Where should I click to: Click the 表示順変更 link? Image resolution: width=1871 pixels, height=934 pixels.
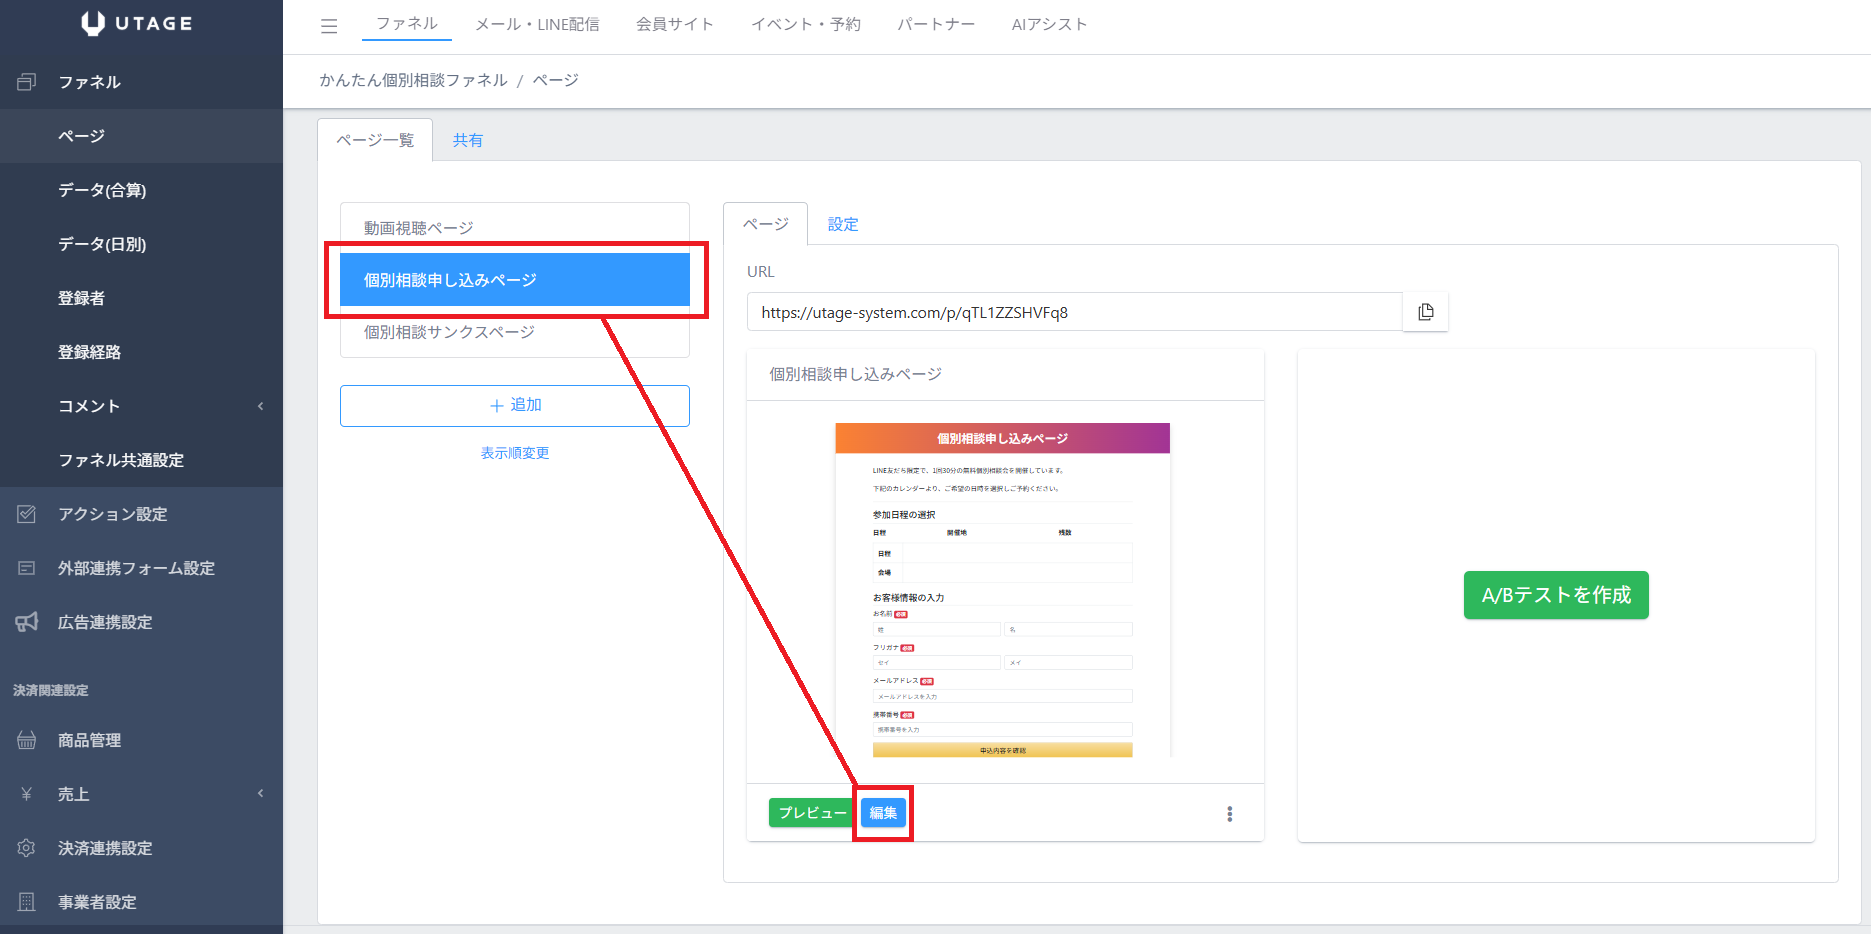(514, 453)
